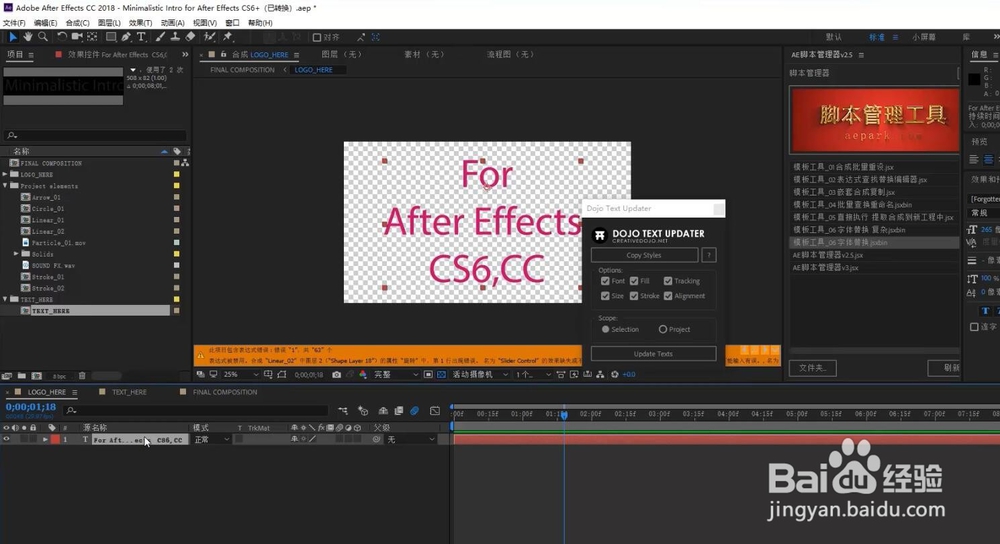
Task: Hide the text layer using its eye toggle
Action: click(6, 439)
